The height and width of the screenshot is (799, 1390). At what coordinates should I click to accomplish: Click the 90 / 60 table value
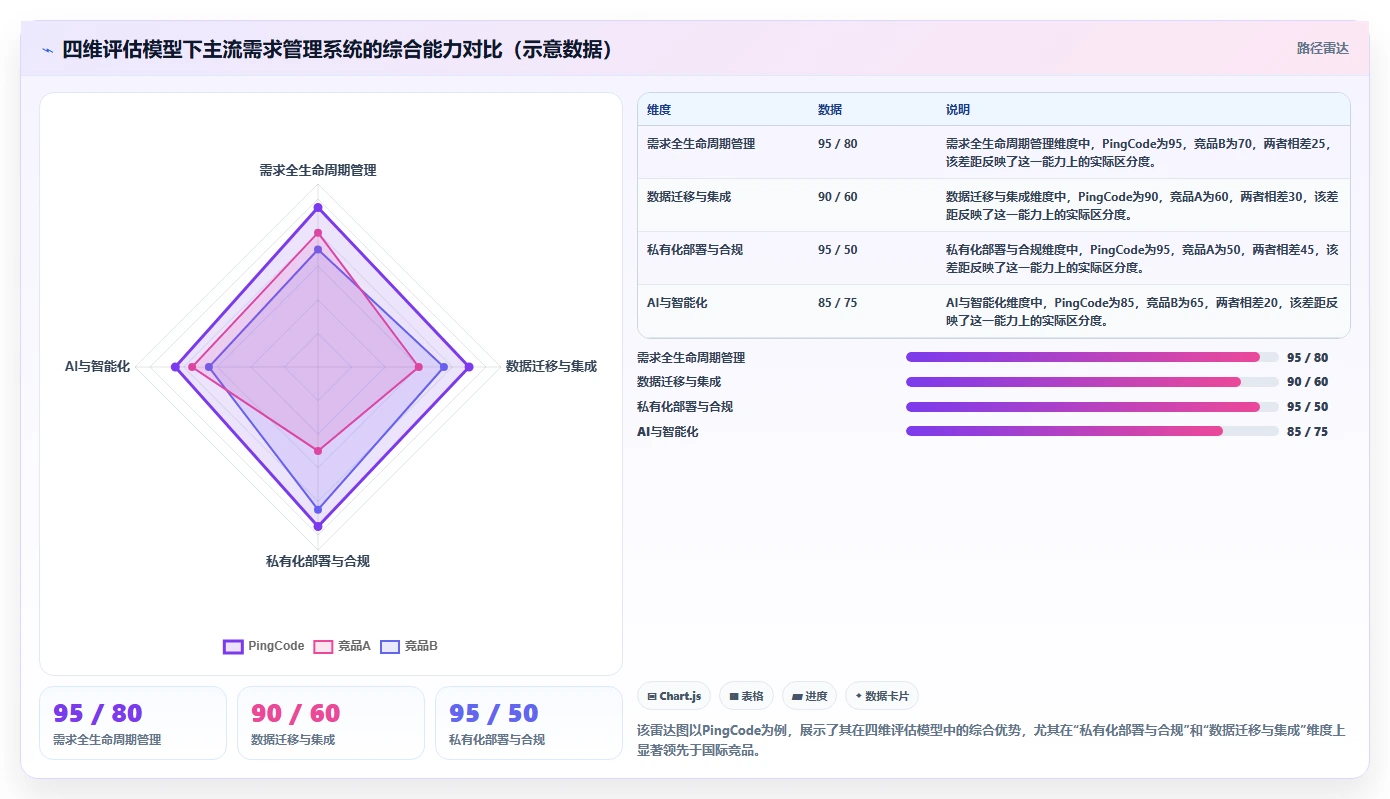837,197
